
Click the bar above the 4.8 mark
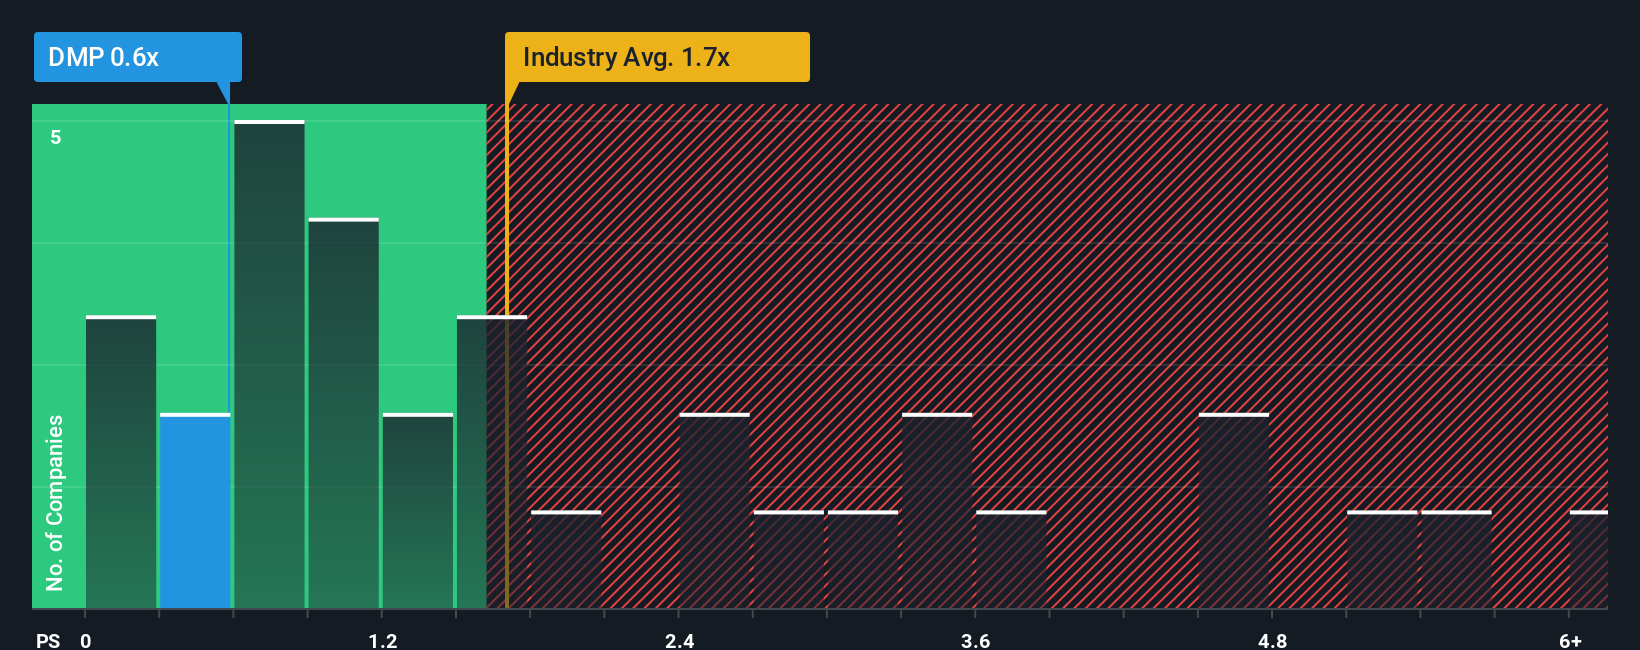tap(1234, 511)
